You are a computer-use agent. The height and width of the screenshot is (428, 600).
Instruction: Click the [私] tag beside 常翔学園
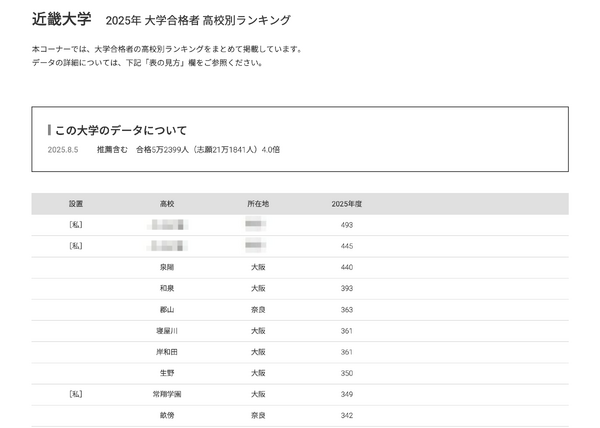click(76, 394)
